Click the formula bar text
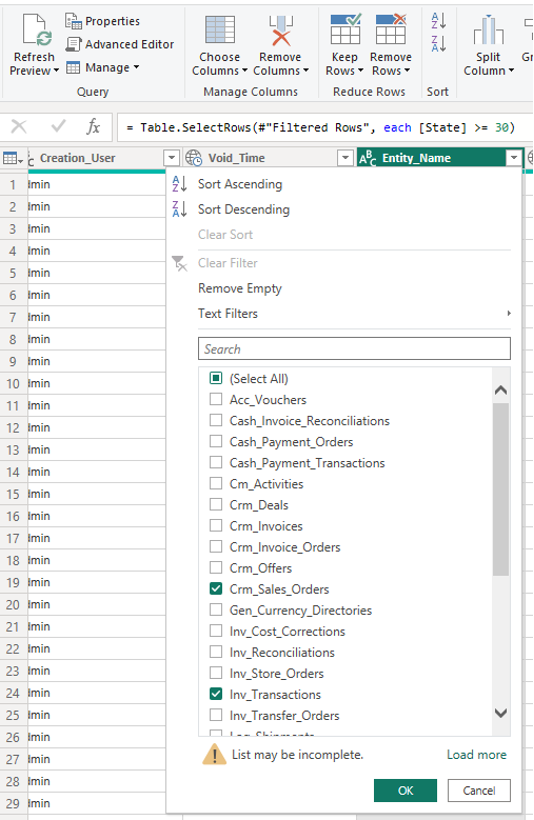This screenshot has height=820, width=534. 321,128
